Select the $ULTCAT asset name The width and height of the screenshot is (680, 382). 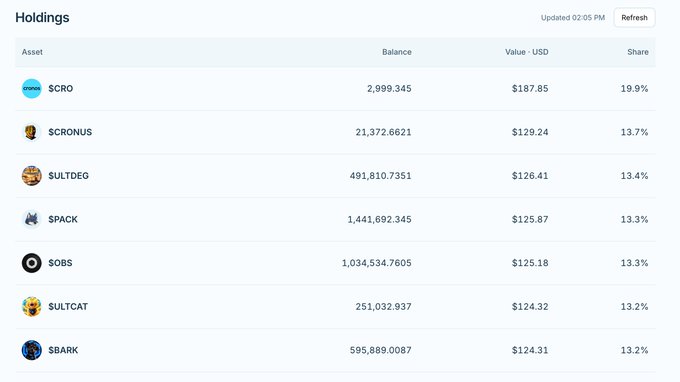[68, 307]
